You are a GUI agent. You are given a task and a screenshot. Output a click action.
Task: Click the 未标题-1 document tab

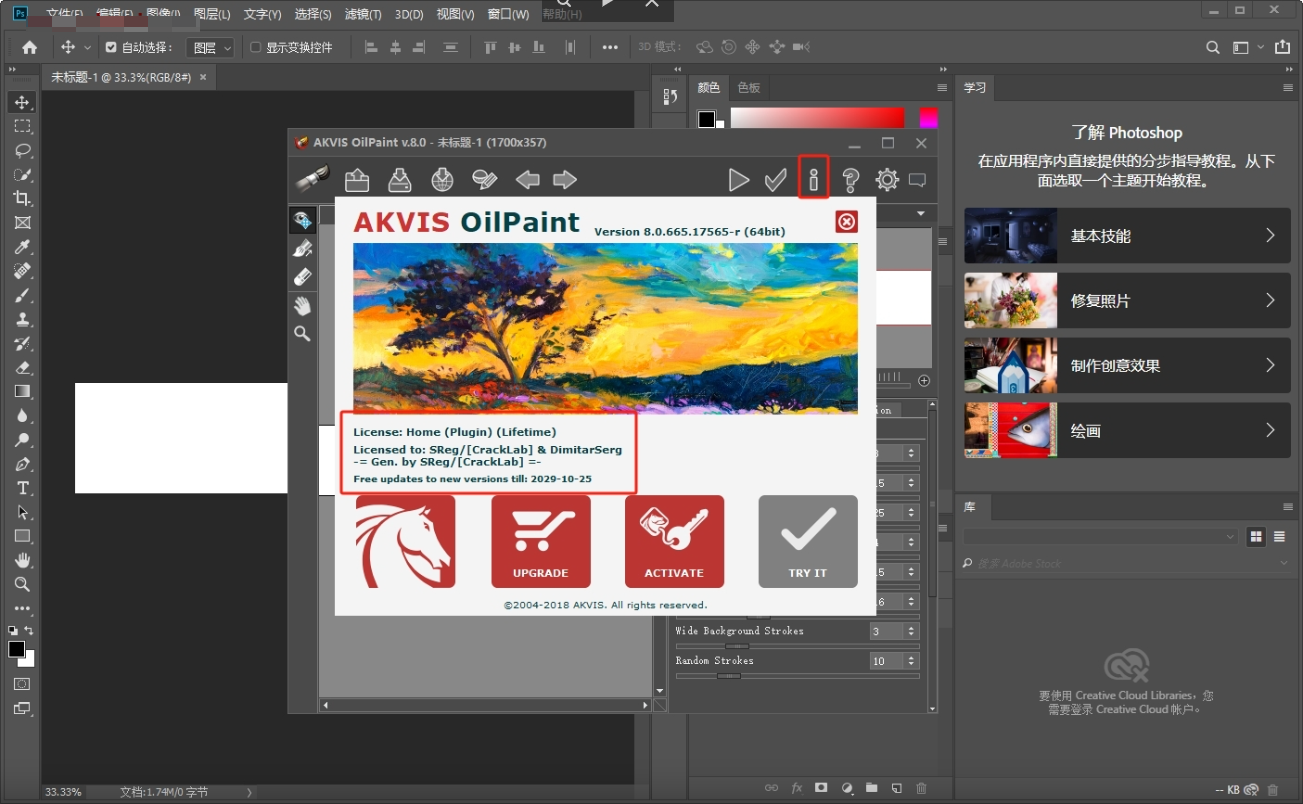121,77
